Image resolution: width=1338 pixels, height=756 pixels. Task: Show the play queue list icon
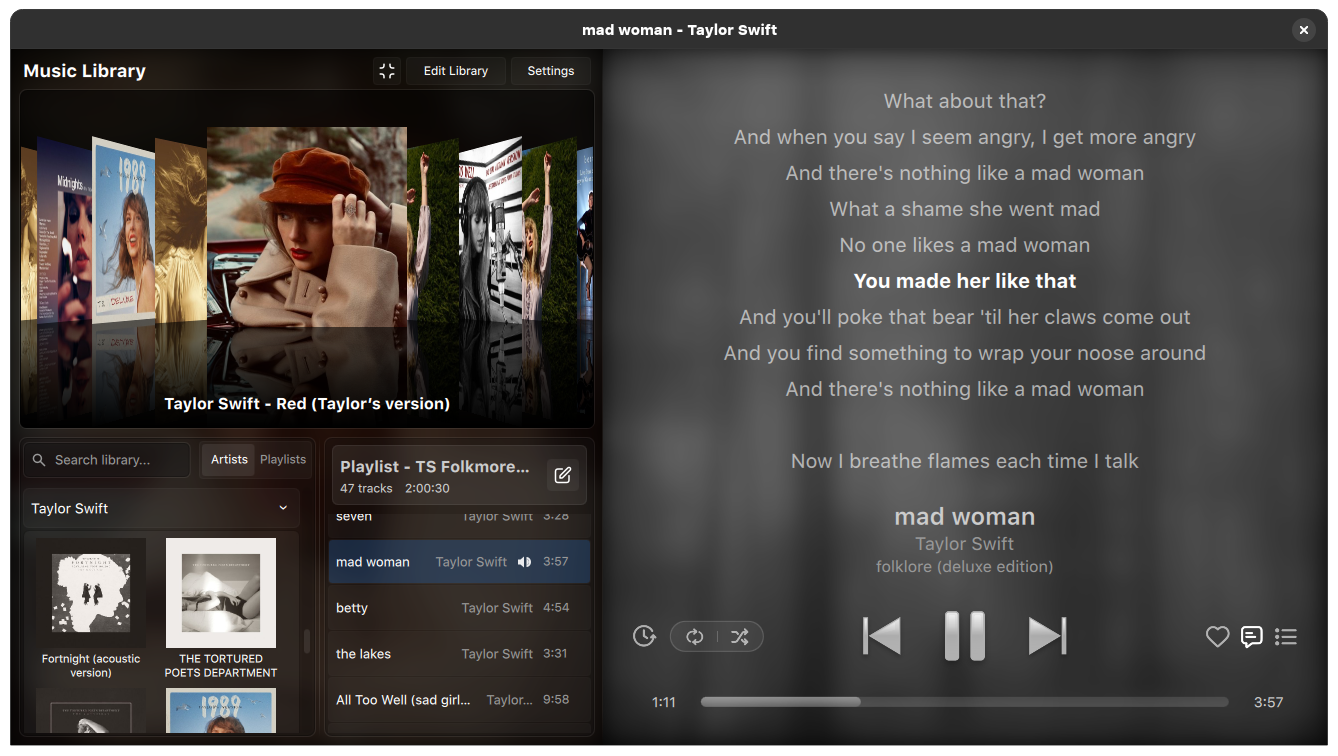[x=1286, y=637]
